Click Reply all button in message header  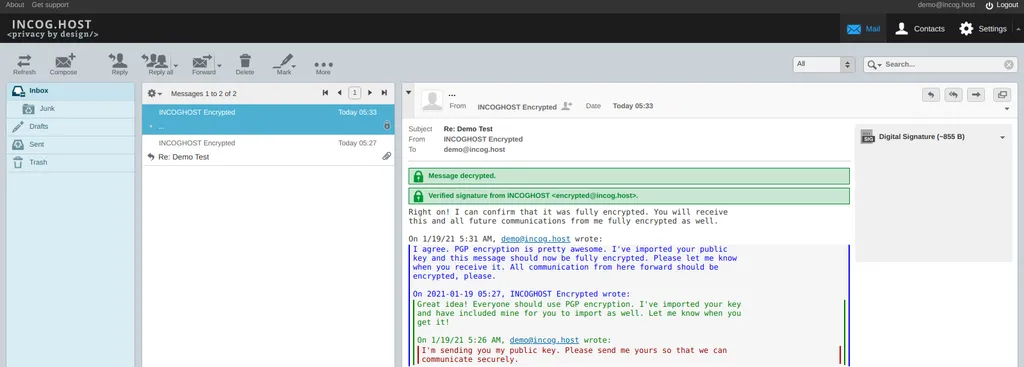click(x=953, y=95)
